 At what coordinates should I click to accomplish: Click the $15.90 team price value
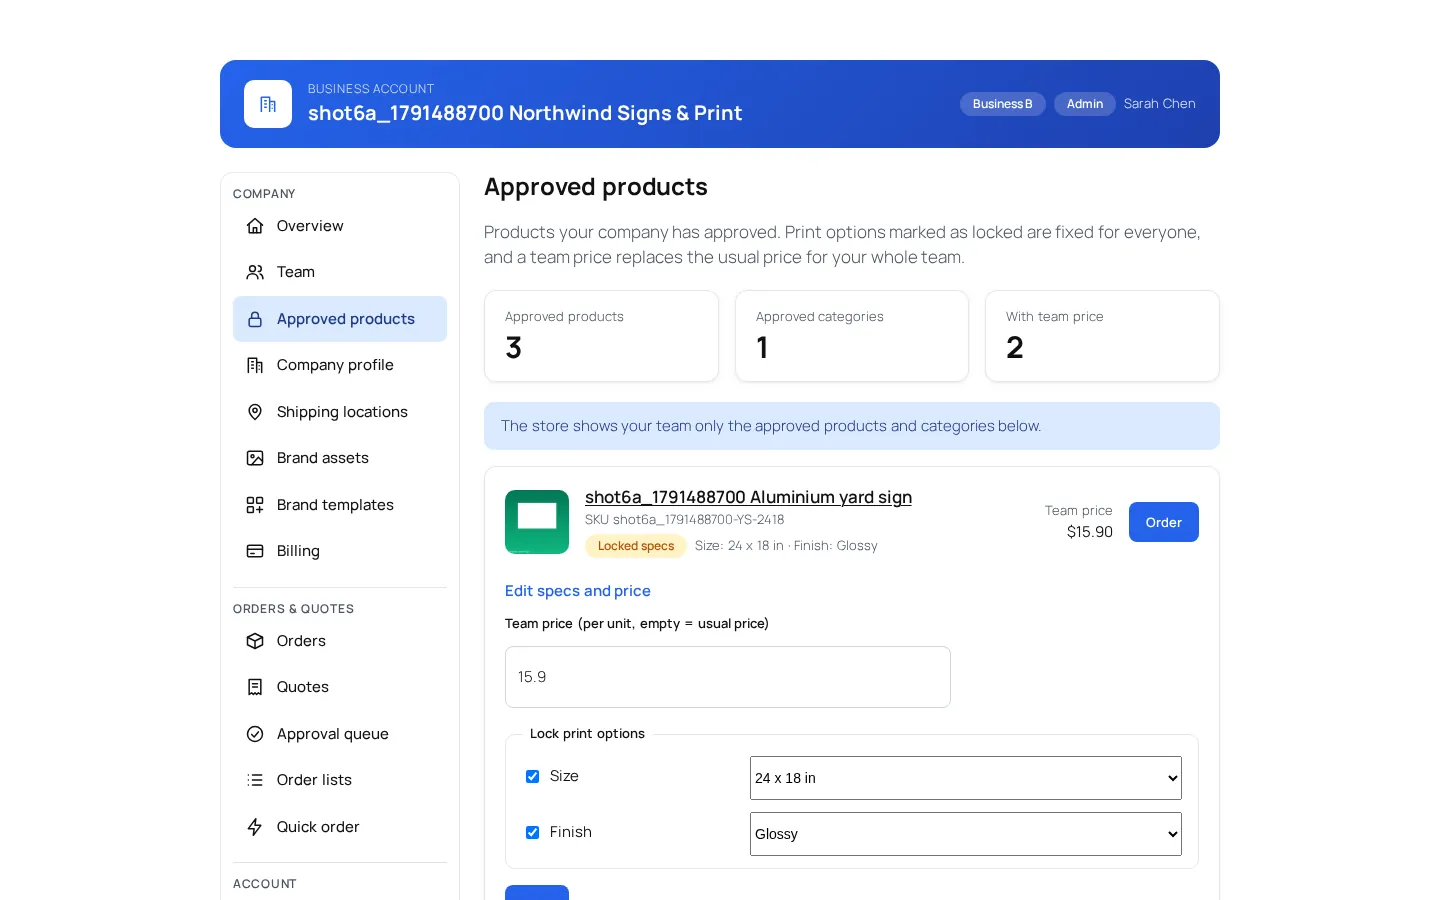(x=1090, y=532)
